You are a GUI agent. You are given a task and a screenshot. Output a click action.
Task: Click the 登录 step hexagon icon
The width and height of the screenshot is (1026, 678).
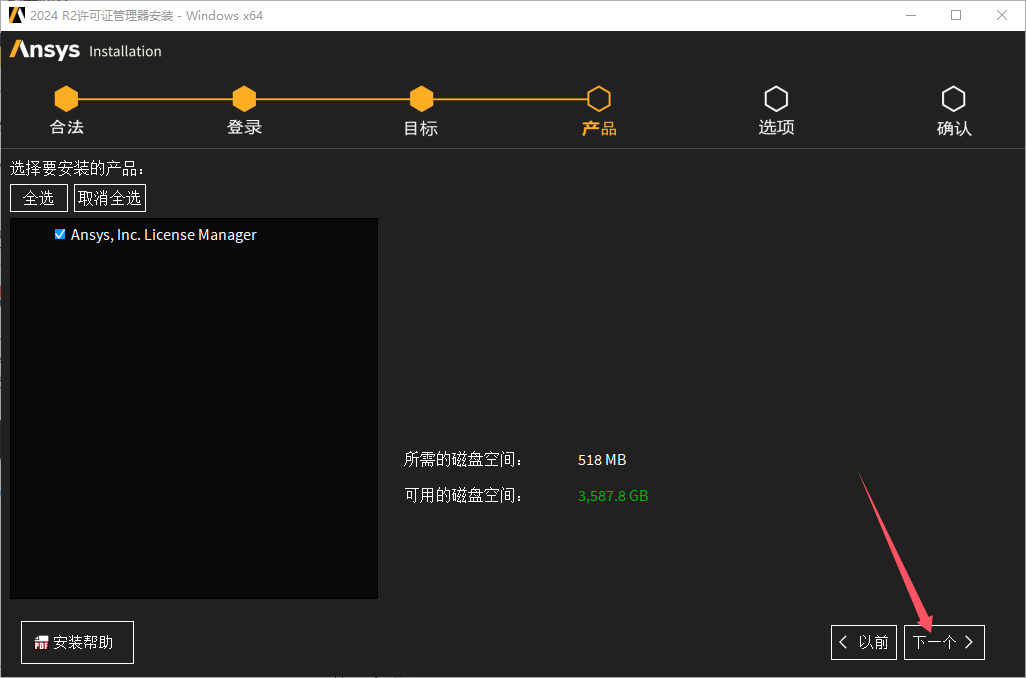244,98
